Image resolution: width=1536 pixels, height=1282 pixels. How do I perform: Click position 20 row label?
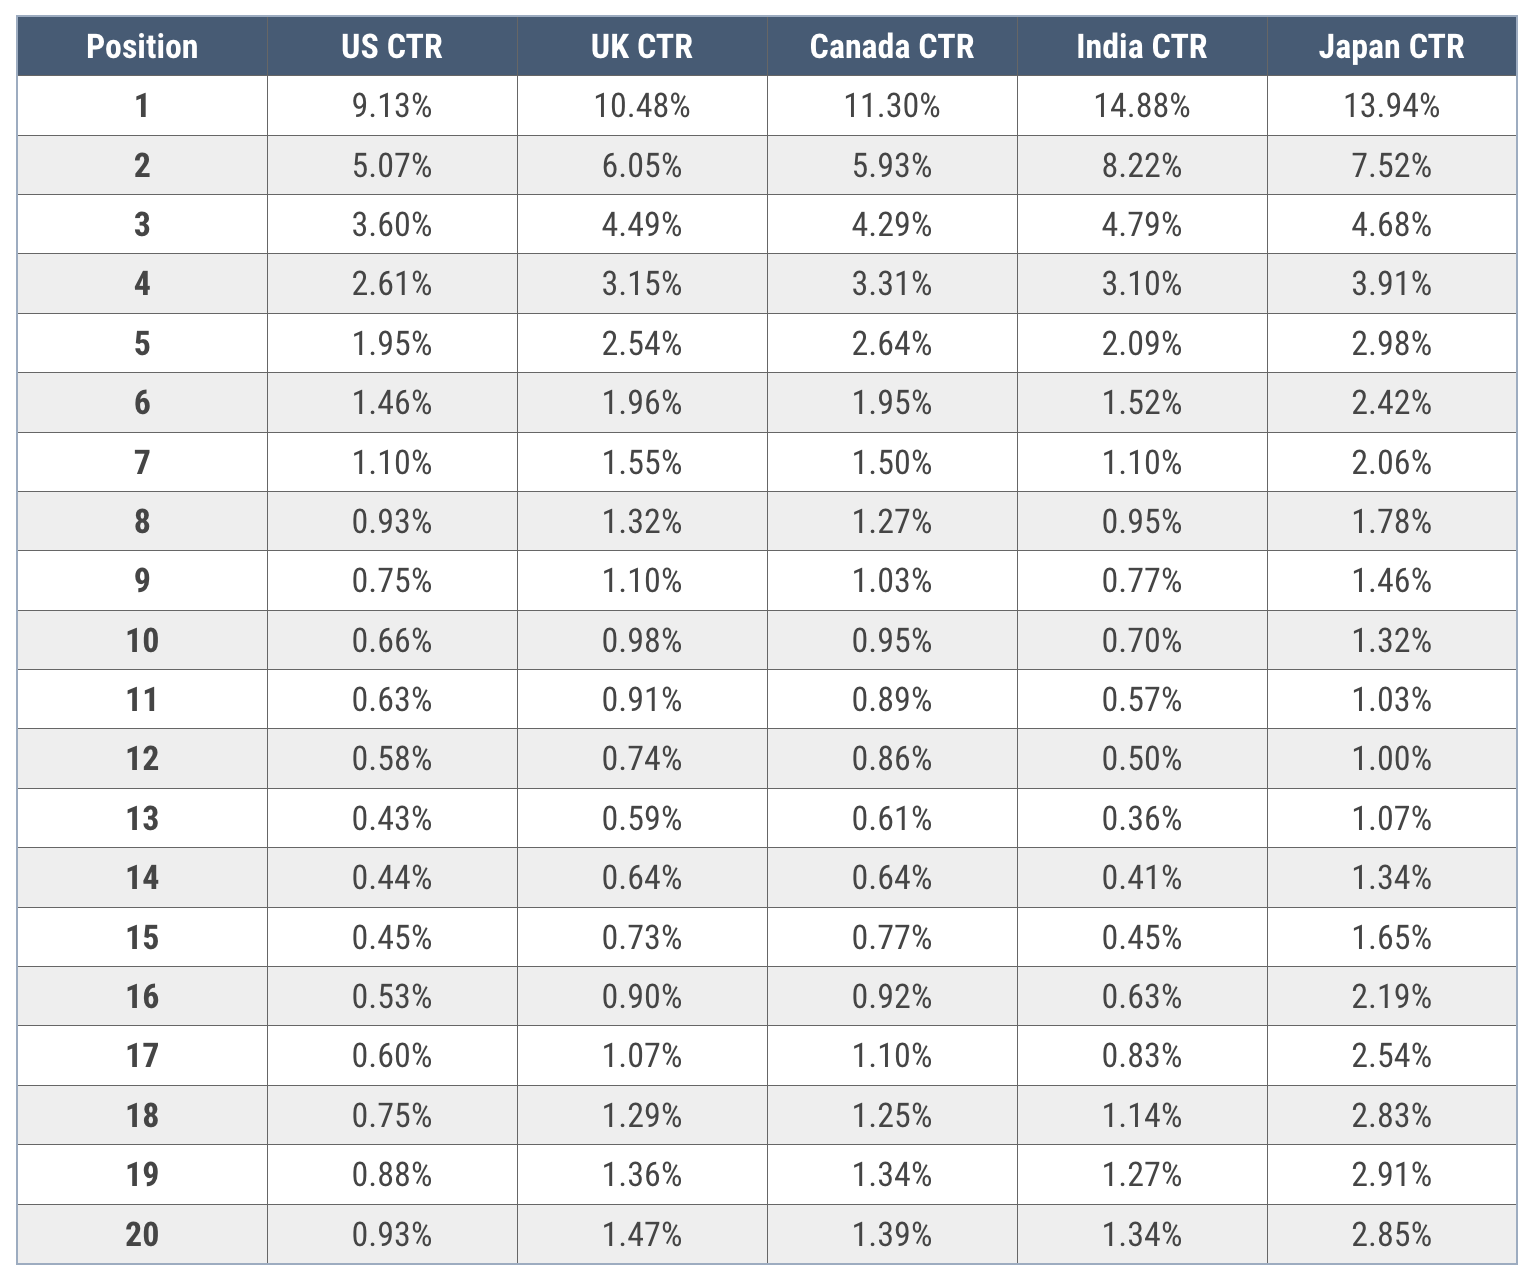point(142,1235)
